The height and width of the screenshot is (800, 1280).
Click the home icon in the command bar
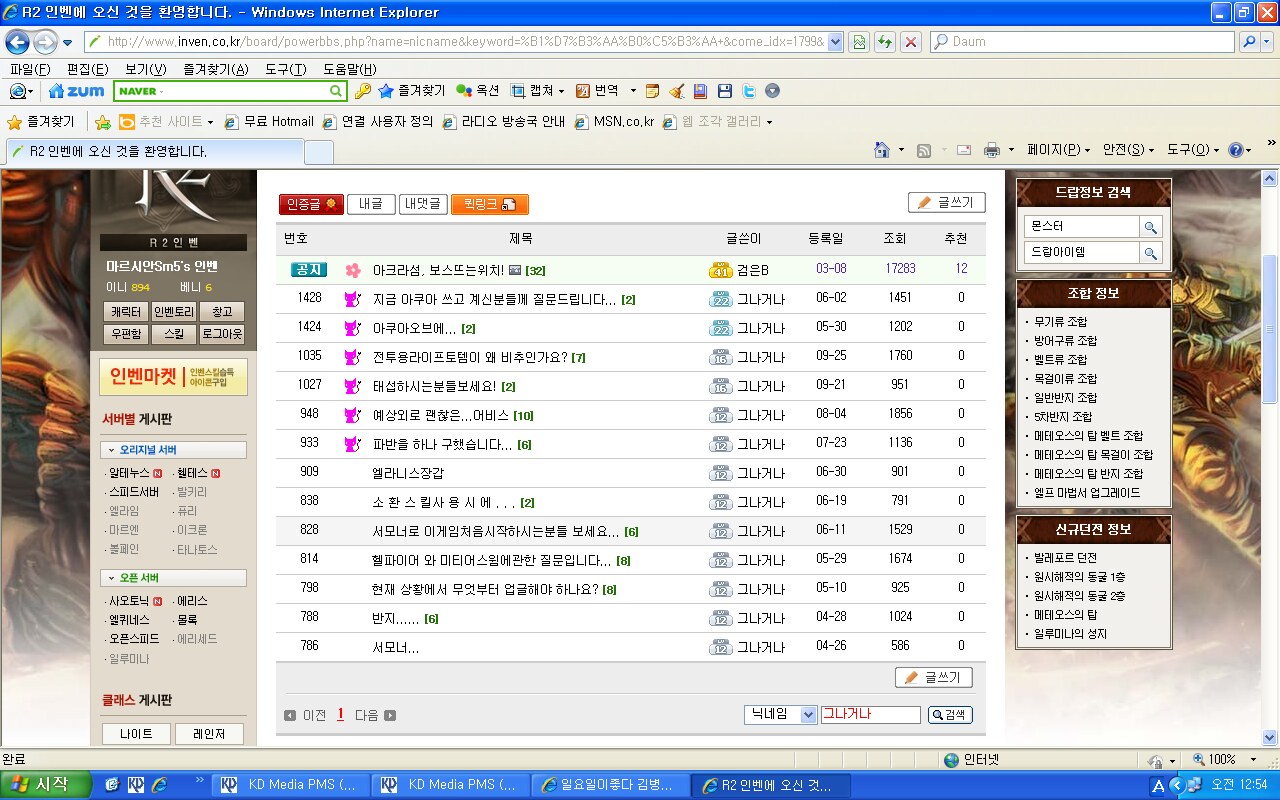coord(881,150)
